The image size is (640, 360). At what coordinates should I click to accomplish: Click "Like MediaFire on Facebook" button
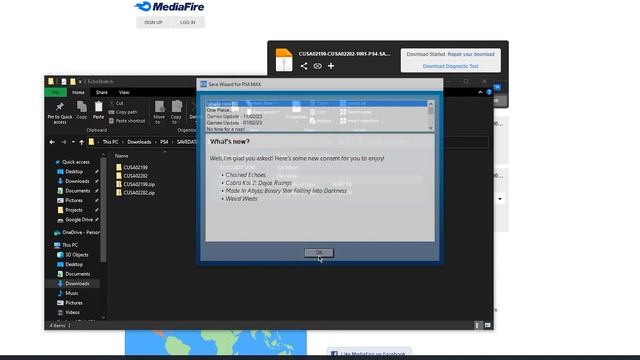(x=369, y=353)
